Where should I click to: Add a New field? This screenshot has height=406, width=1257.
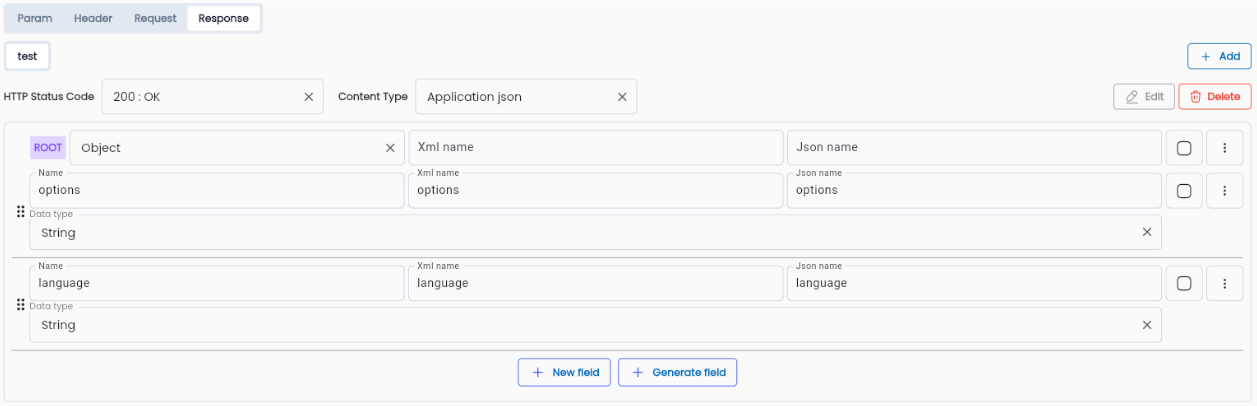564,372
